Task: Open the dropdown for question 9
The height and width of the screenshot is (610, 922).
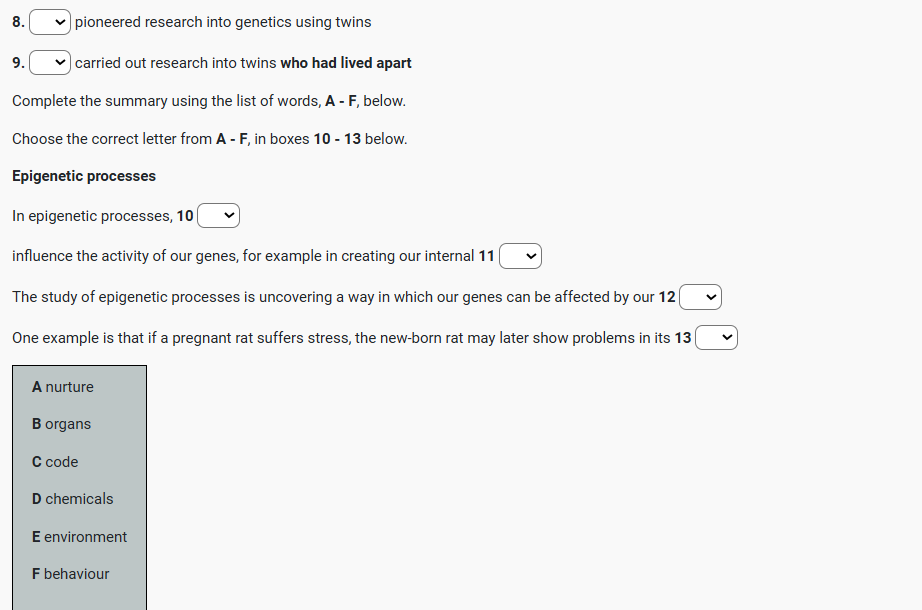Action: [50, 63]
